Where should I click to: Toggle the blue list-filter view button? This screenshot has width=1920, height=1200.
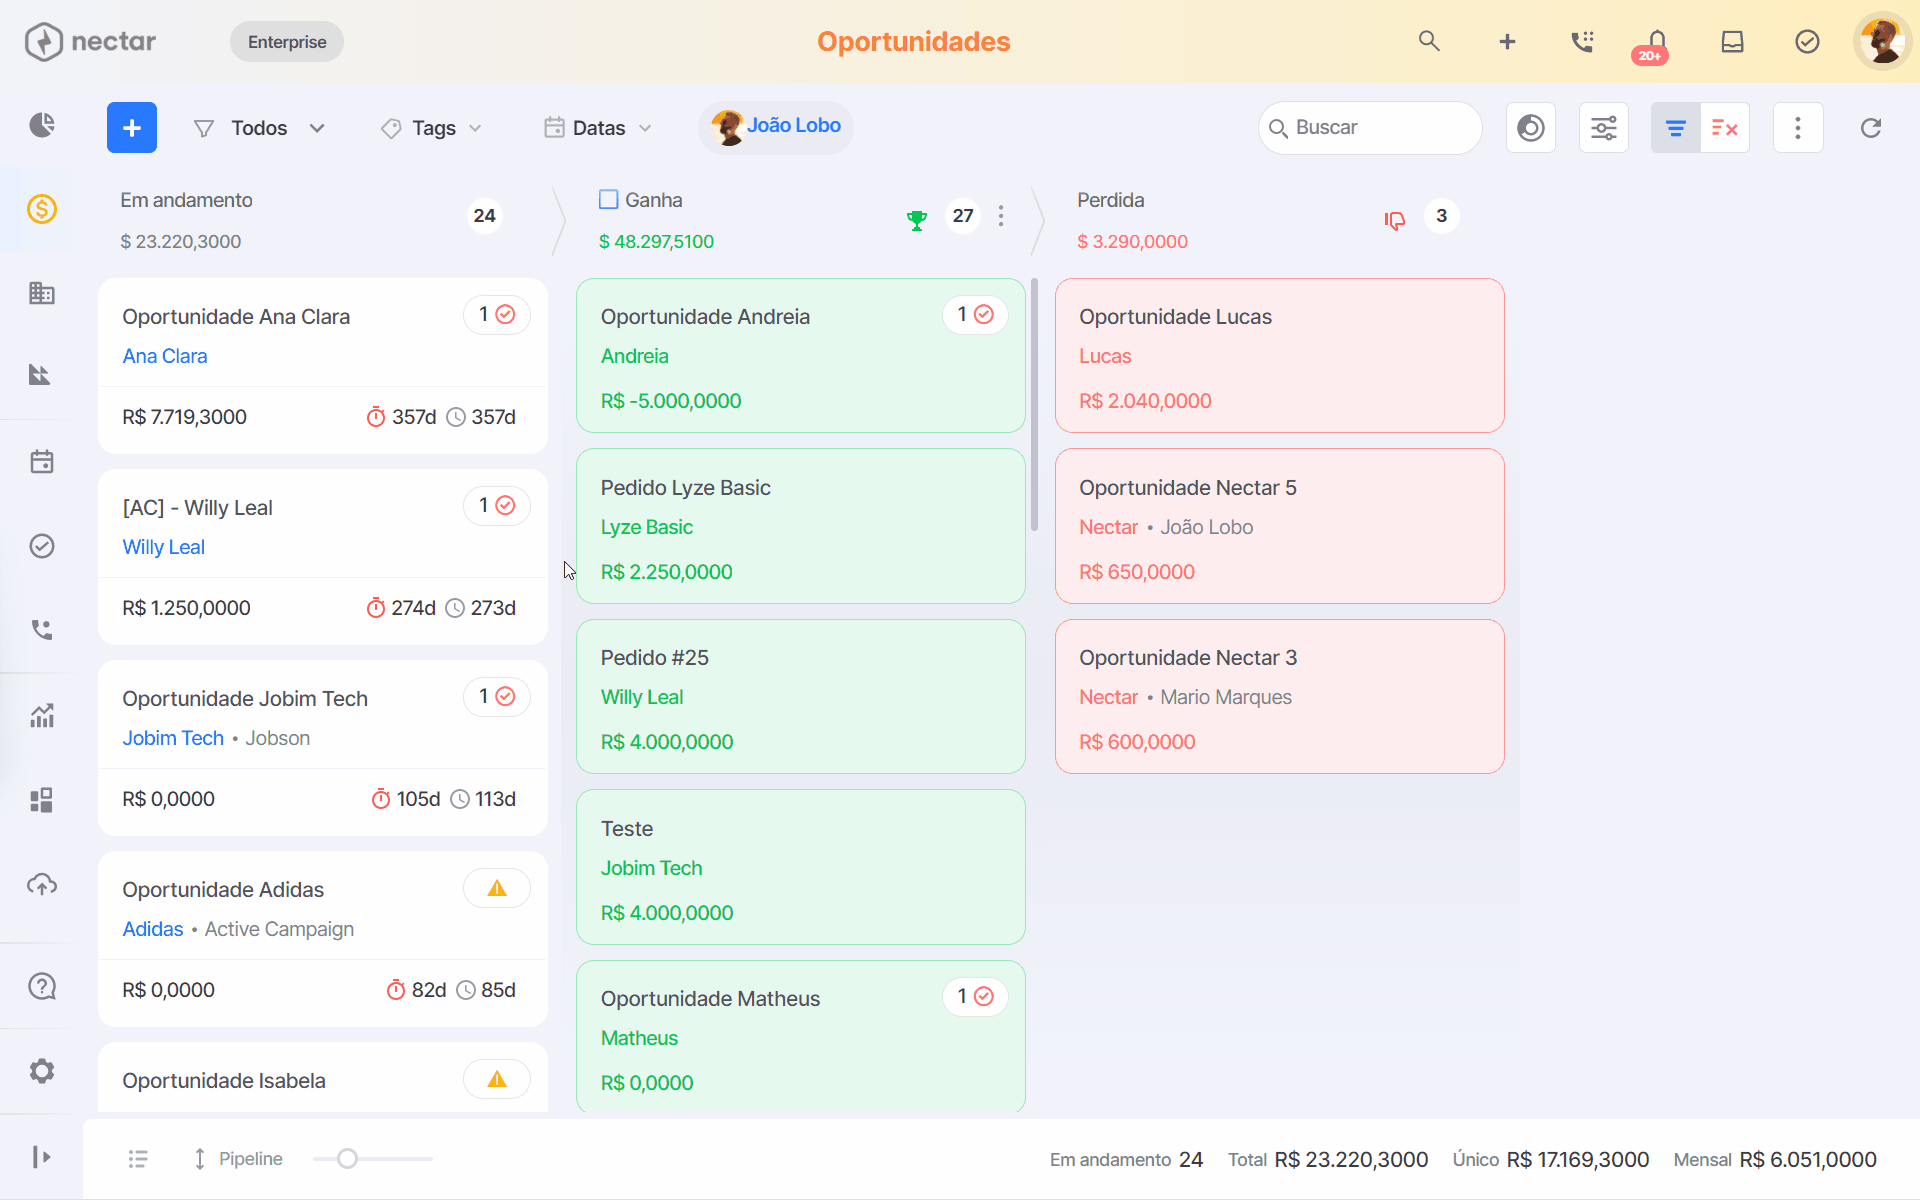(x=1676, y=128)
